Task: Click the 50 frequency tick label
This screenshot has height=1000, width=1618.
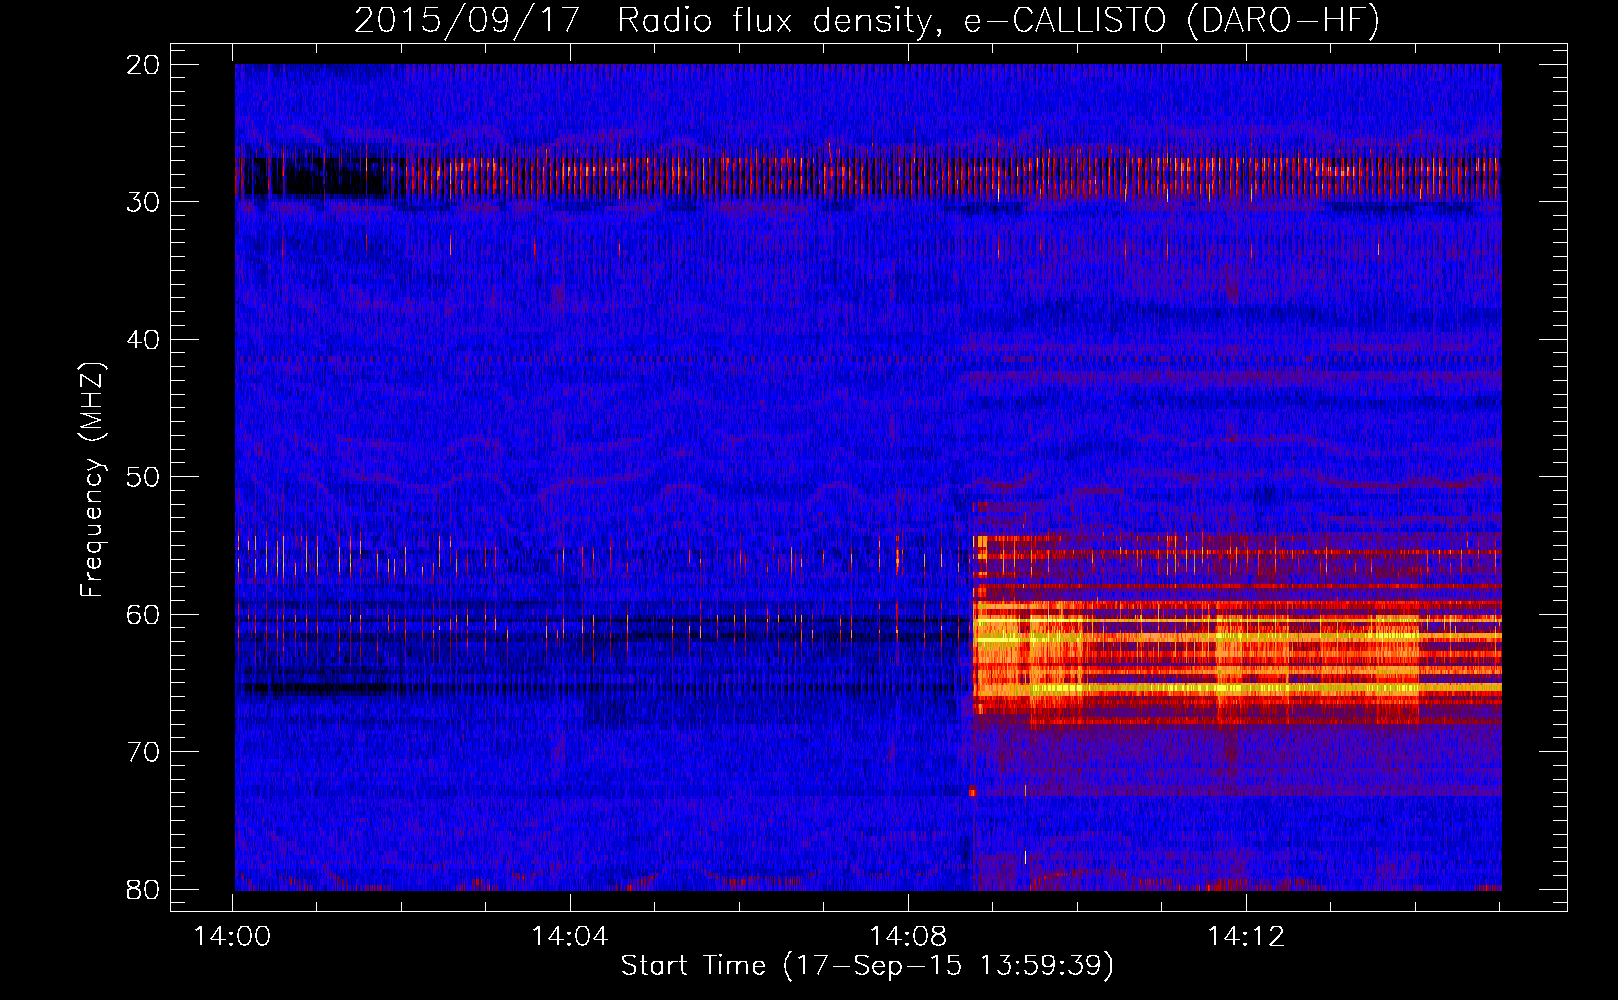Action: pos(144,477)
